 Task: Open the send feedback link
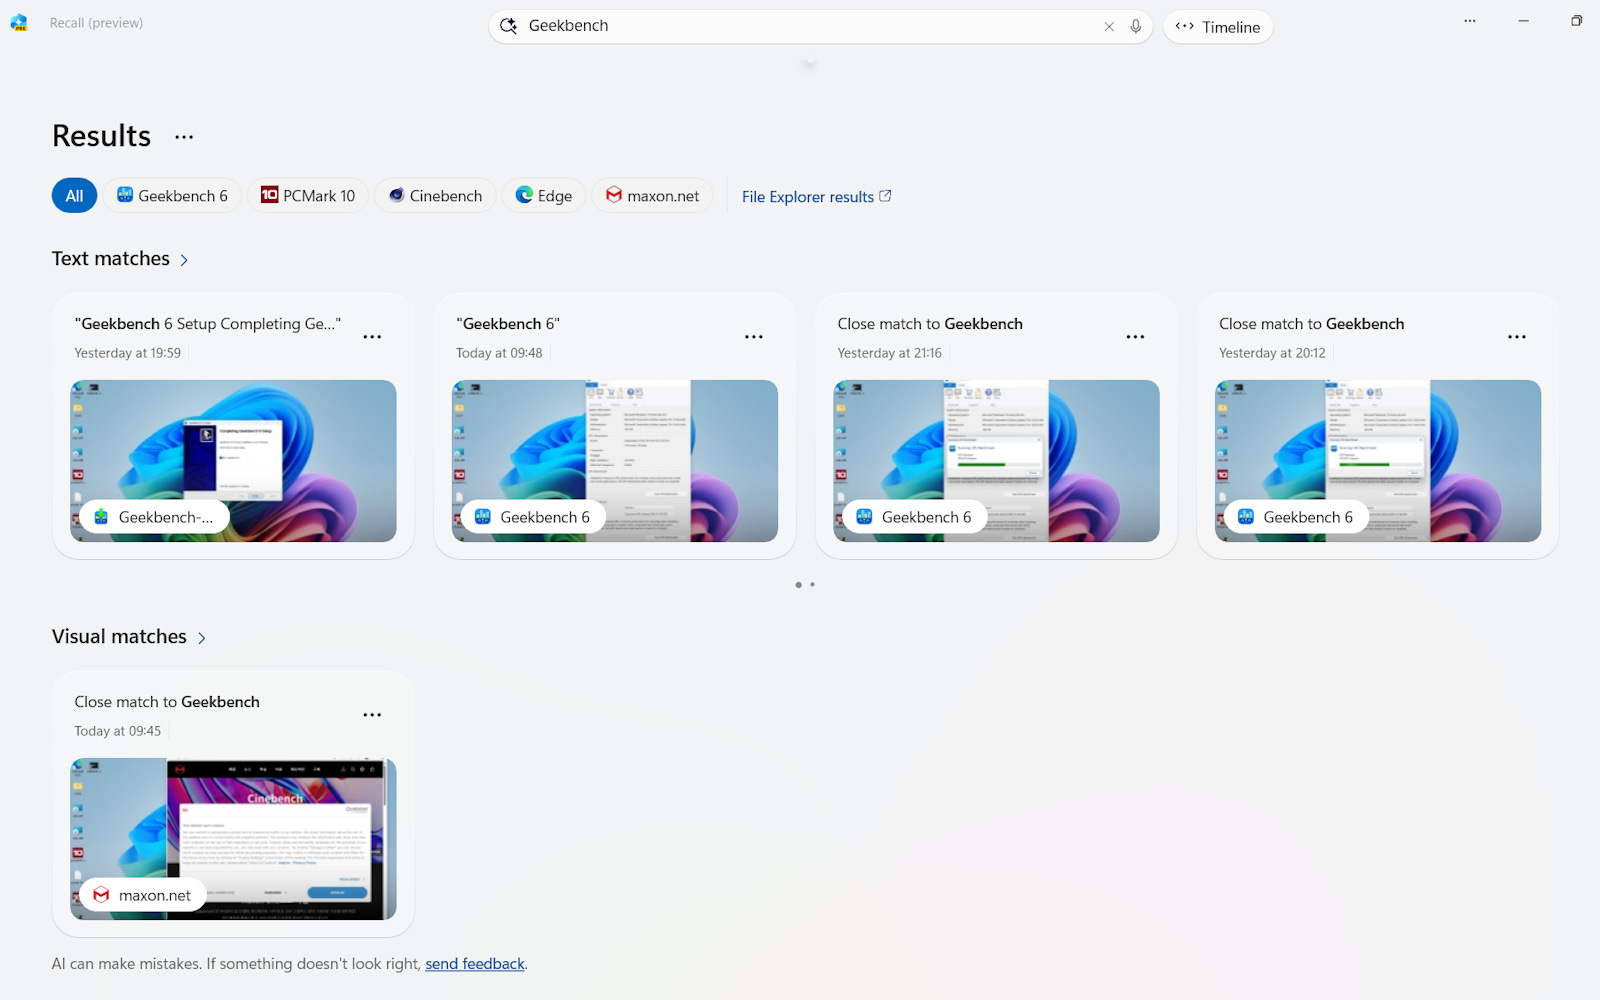coord(475,964)
